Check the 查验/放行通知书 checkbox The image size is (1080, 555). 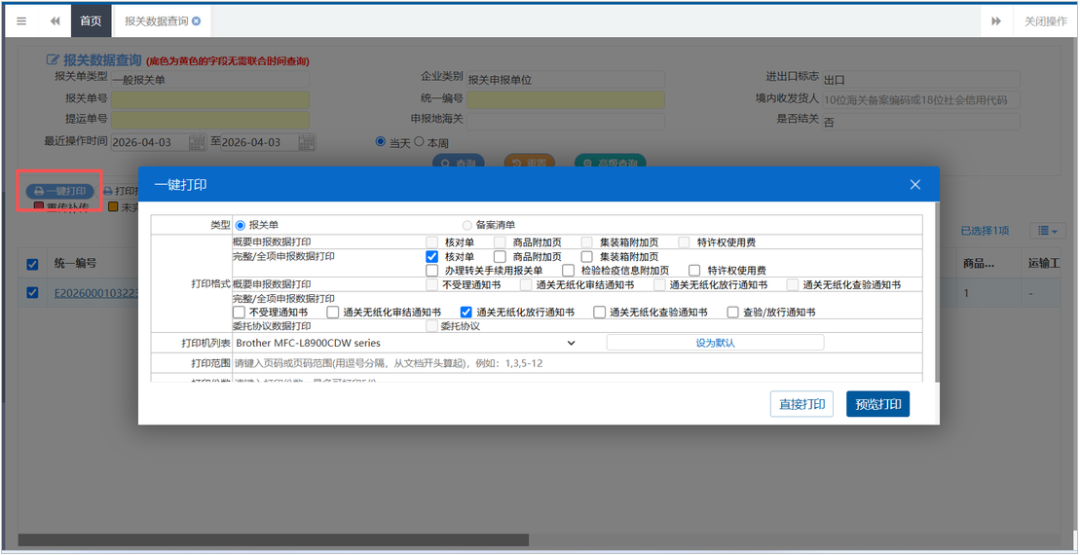(733, 312)
